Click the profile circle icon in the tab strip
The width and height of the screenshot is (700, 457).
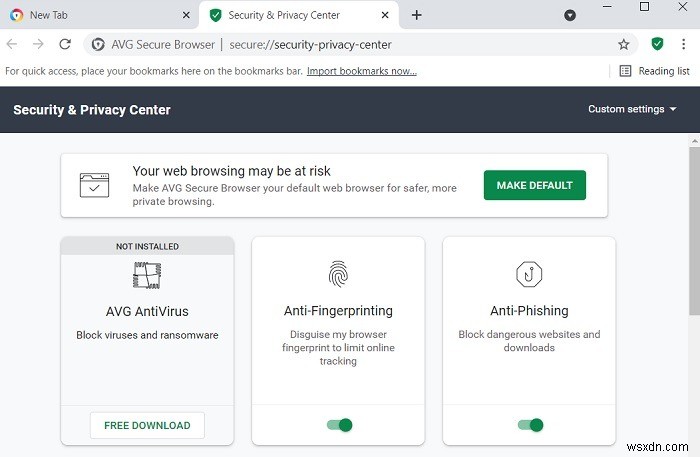[570, 15]
